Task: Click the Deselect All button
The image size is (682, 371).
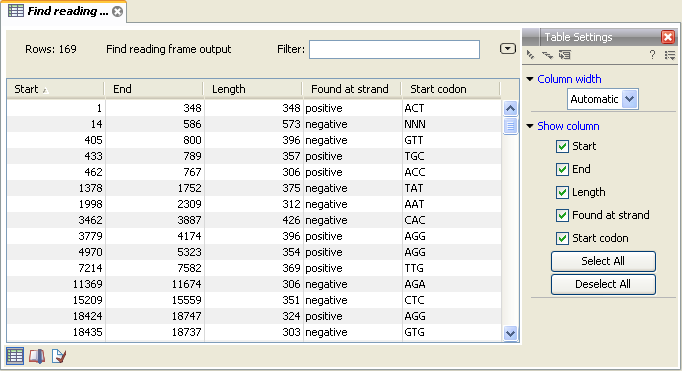Action: [603, 284]
